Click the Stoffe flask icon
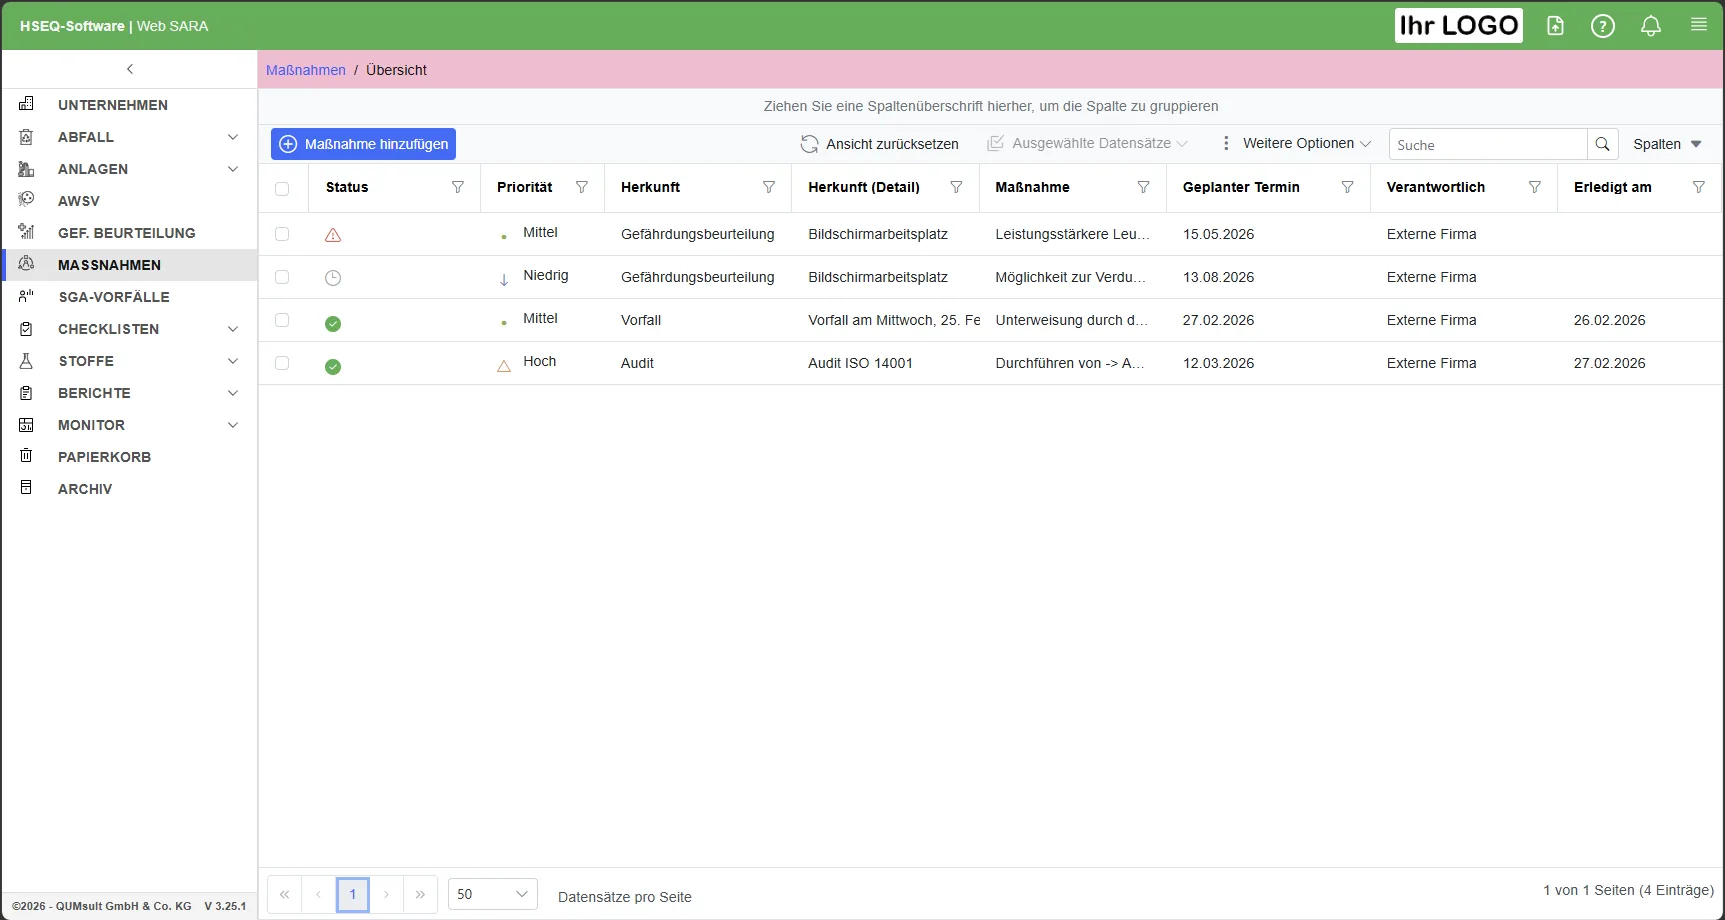The width and height of the screenshot is (1725, 920). (27, 360)
